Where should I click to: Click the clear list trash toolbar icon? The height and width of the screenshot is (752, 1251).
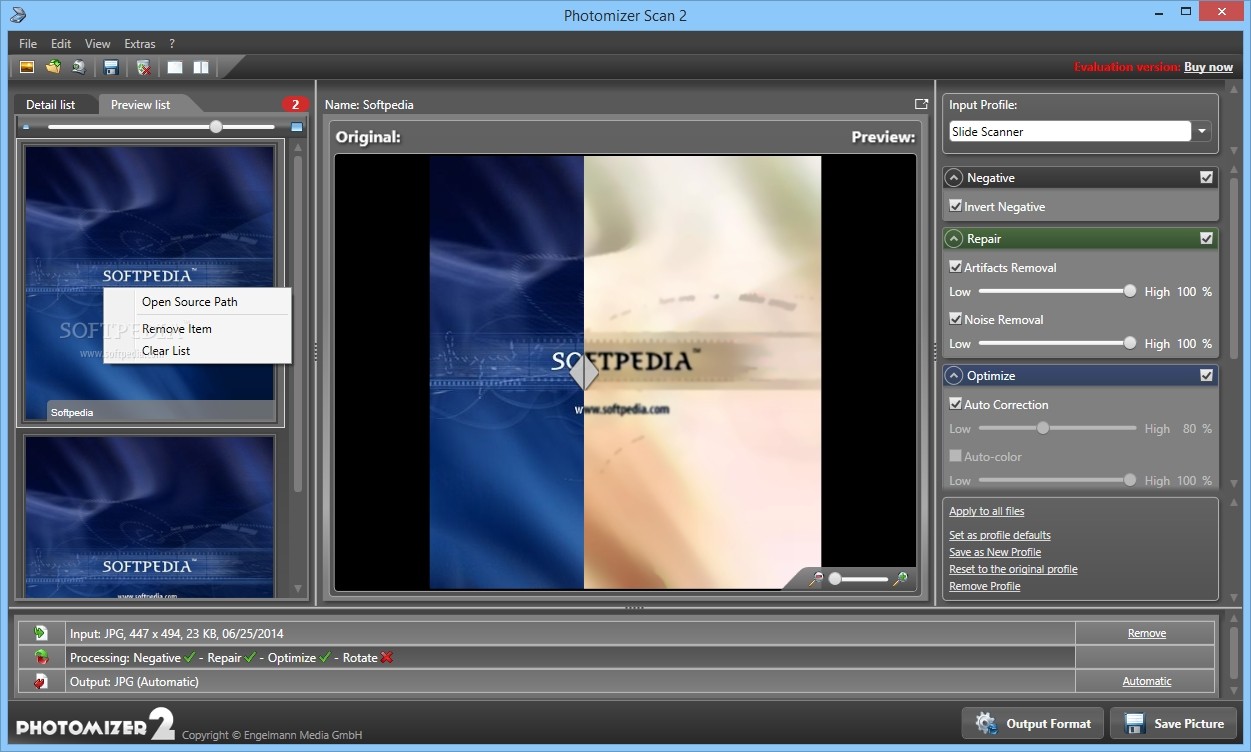click(144, 68)
